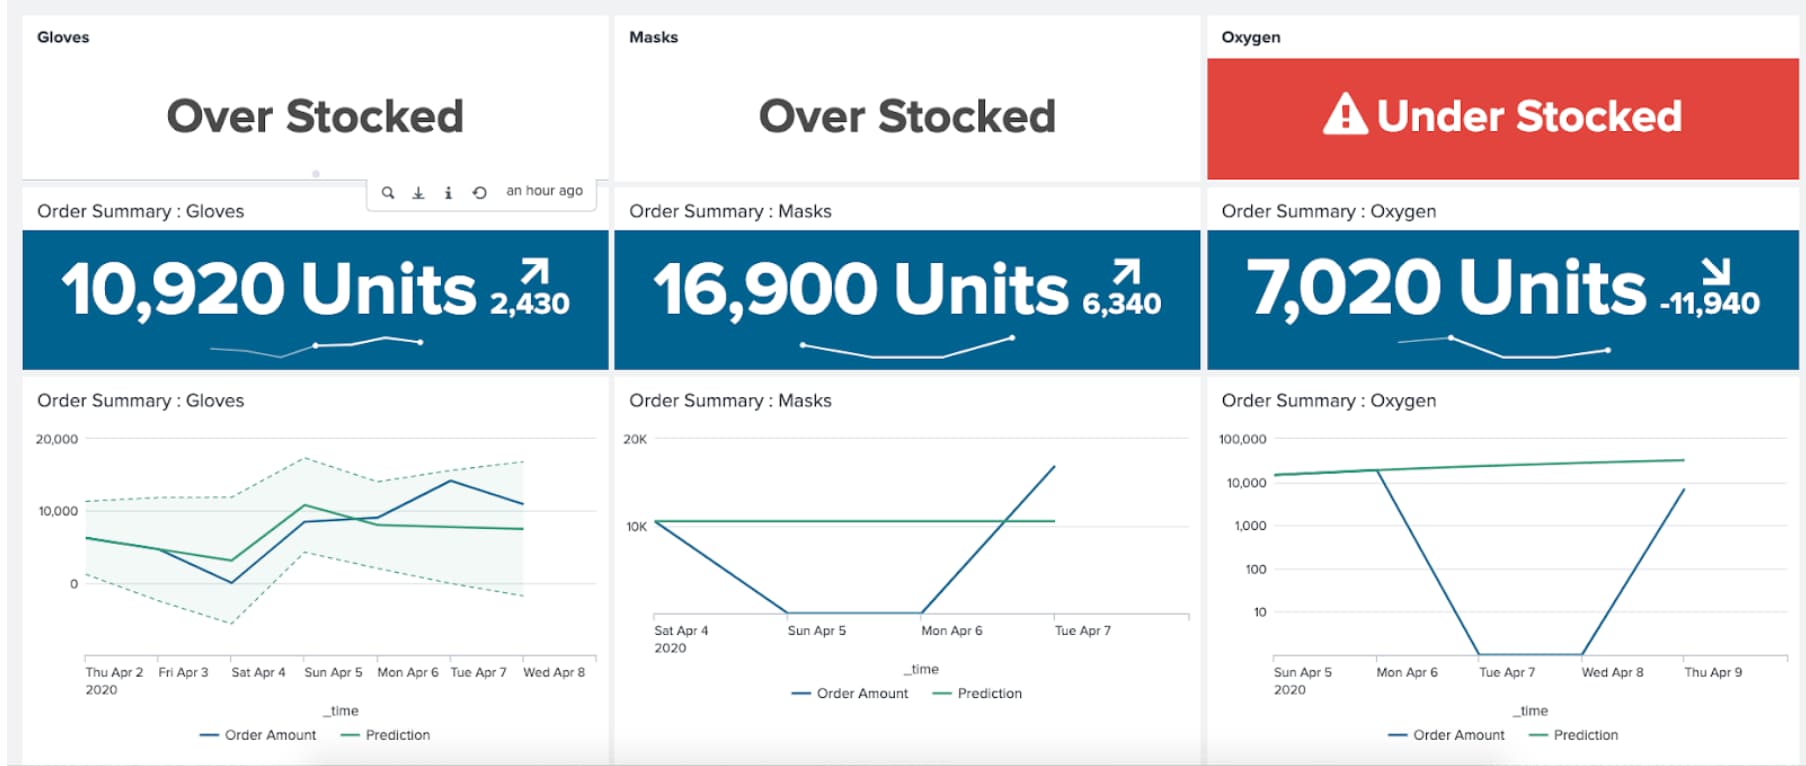Click 'Fri Apr 3' x-axis label on Gloves chart

[183, 672]
